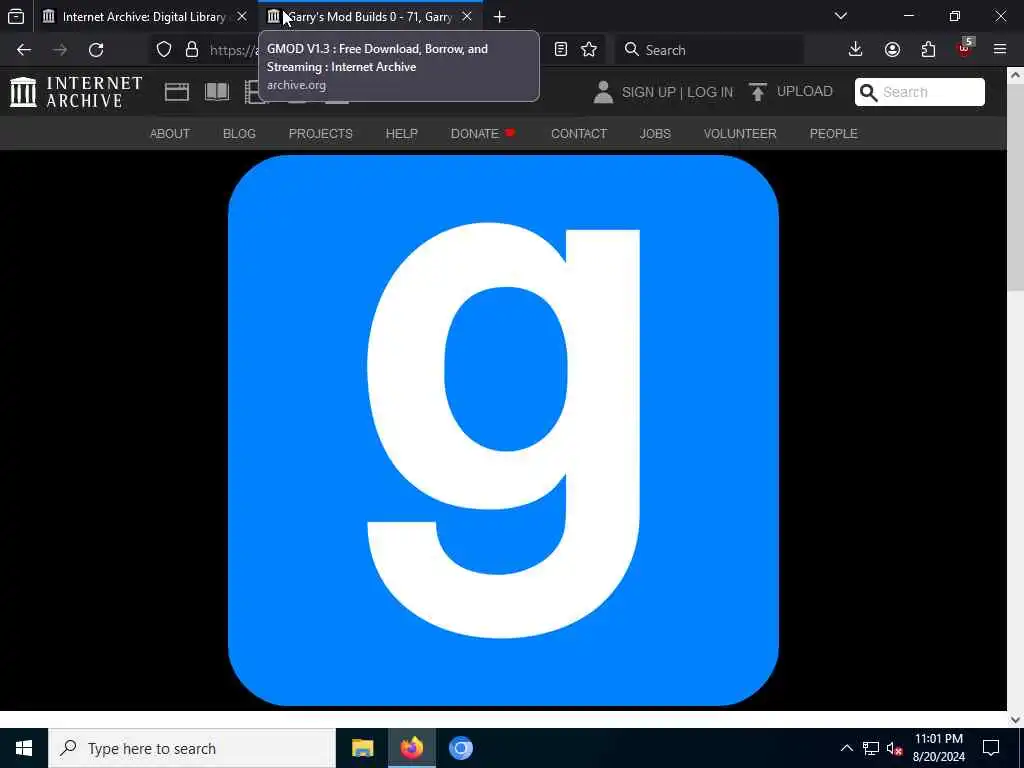Click the upload arrow icon
Image resolution: width=1024 pixels, height=768 pixels.
(758, 92)
